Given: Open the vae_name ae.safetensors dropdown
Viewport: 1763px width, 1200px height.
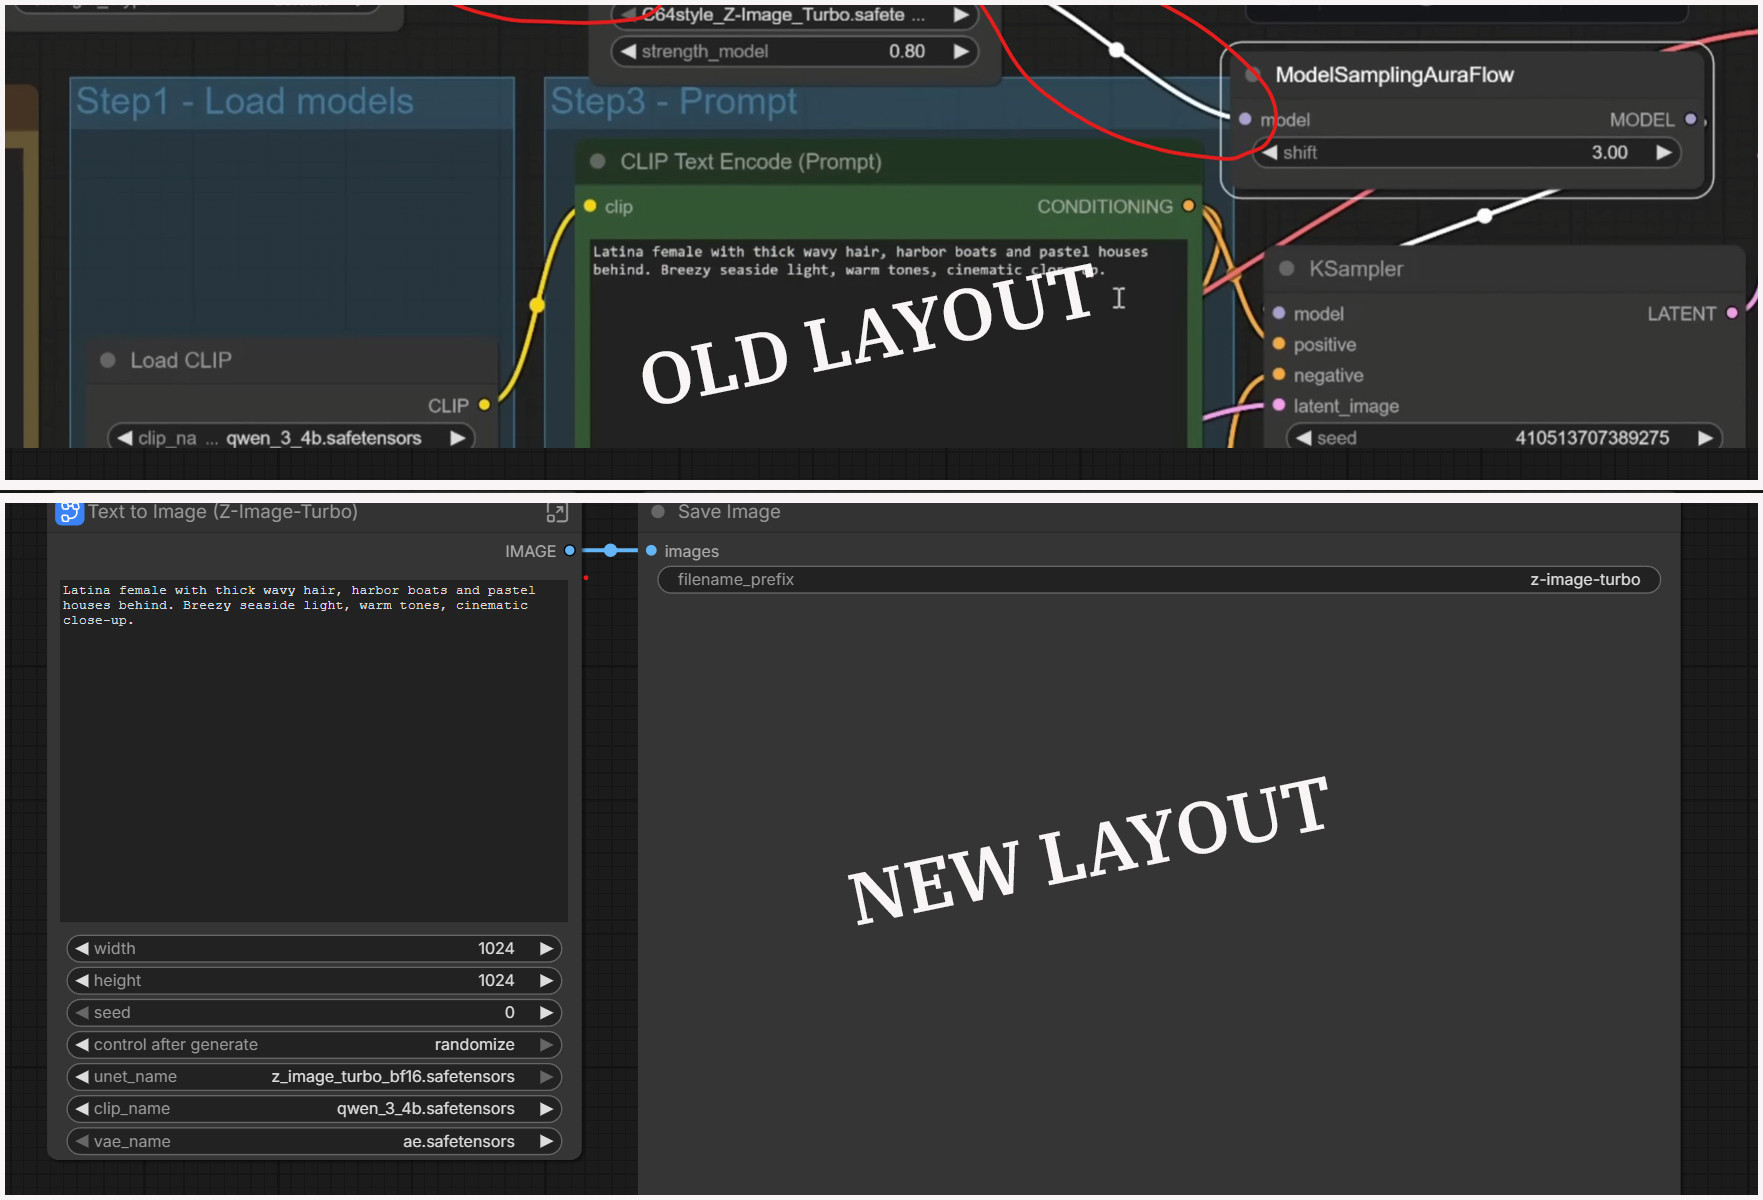Looking at the screenshot, I should [x=314, y=1141].
